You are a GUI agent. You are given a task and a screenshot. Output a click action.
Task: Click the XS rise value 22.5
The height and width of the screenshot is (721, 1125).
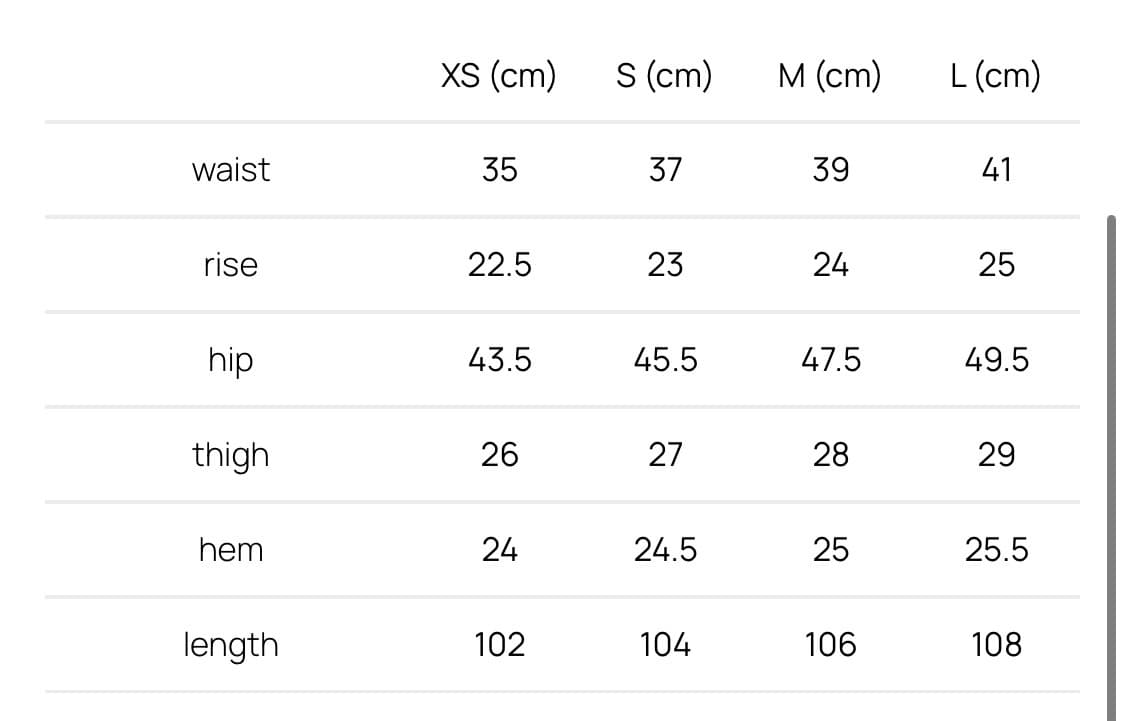click(499, 265)
